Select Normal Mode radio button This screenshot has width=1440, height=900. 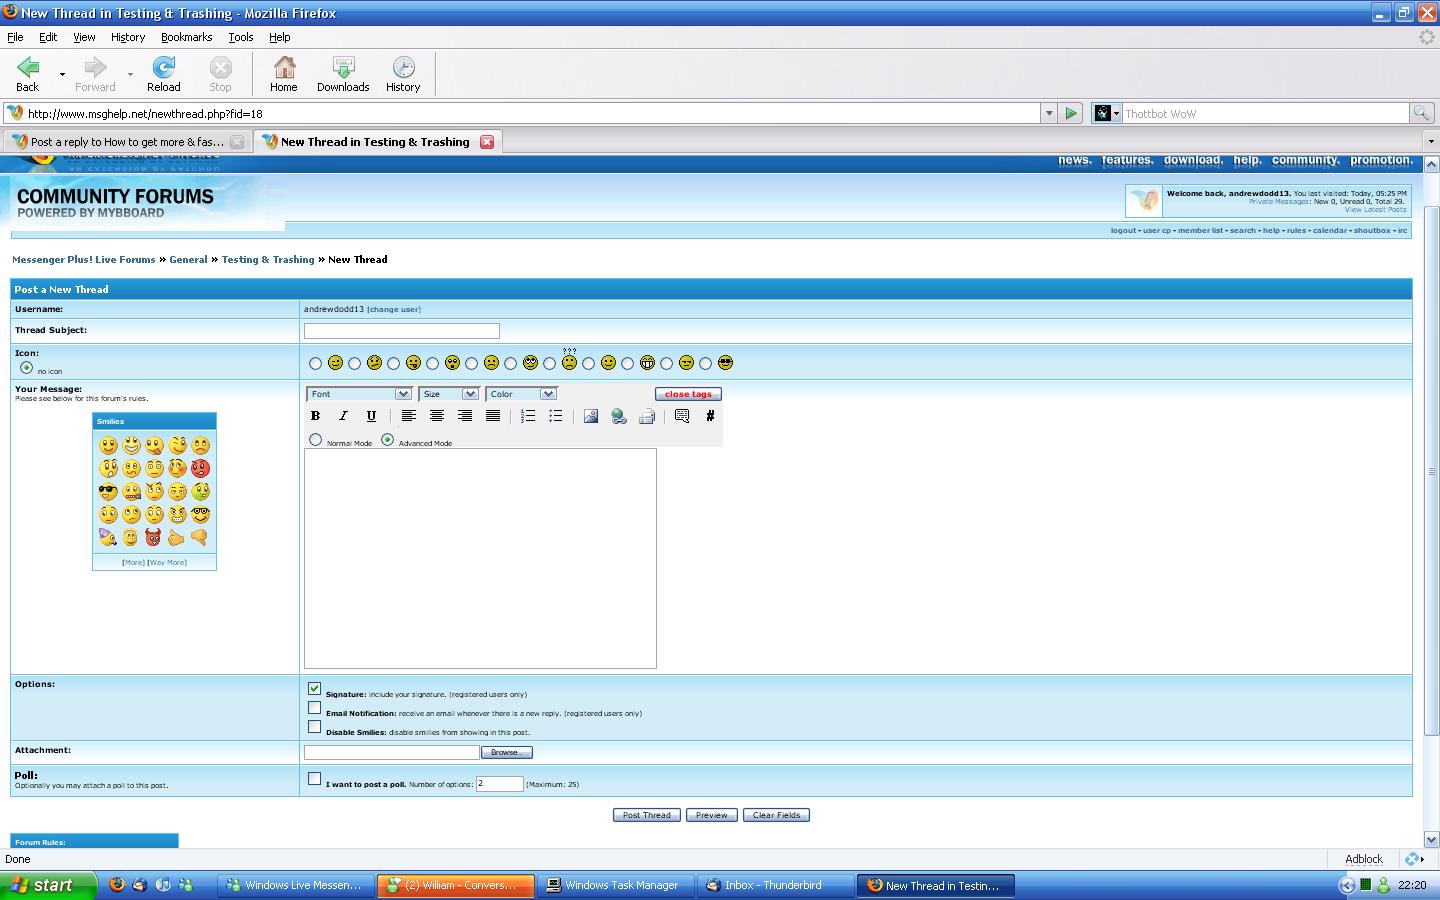(x=316, y=440)
